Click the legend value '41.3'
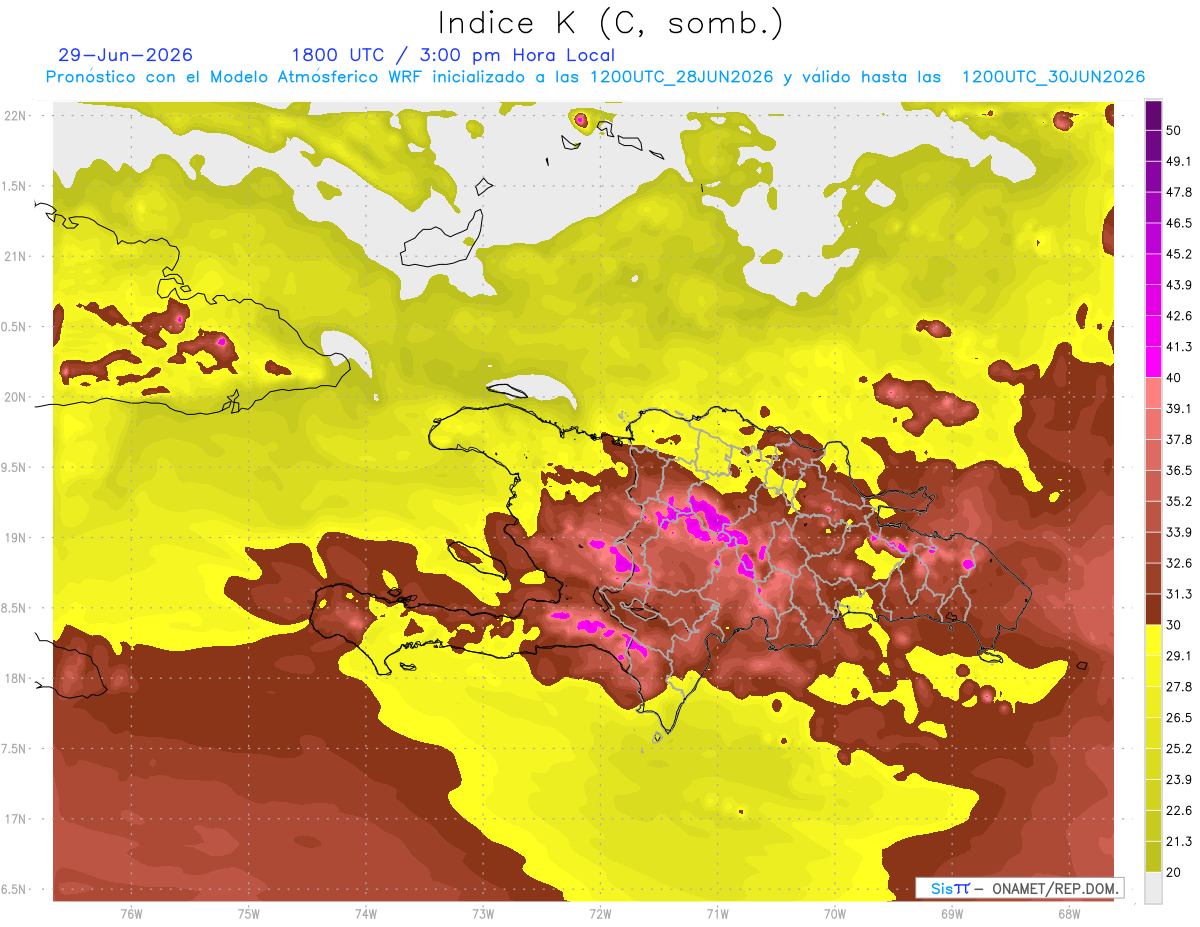 coord(1179,347)
